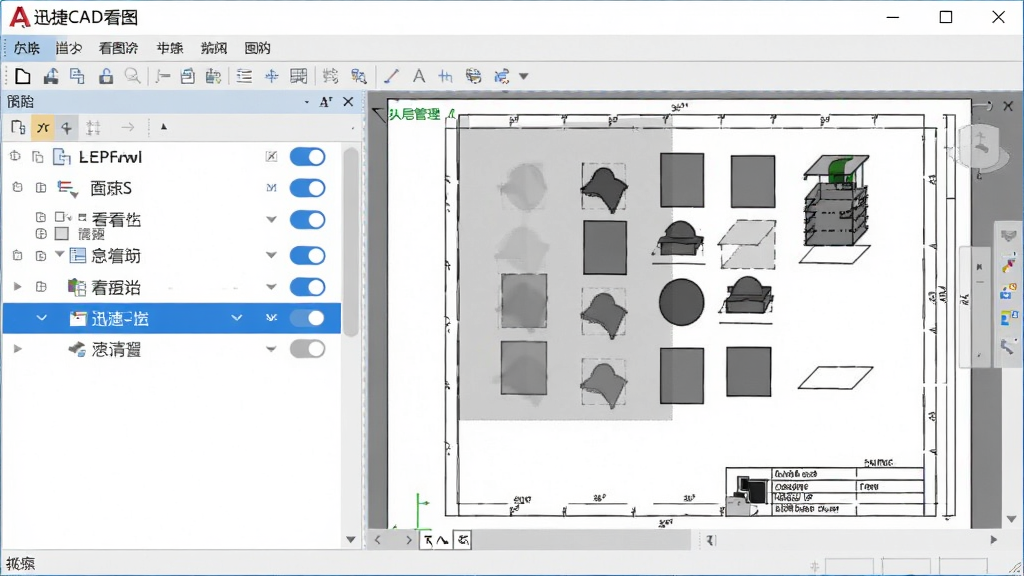Viewport: 1024px width, 576px height.
Task: Open the highlighted first menu bar item
Action: (x=27, y=48)
